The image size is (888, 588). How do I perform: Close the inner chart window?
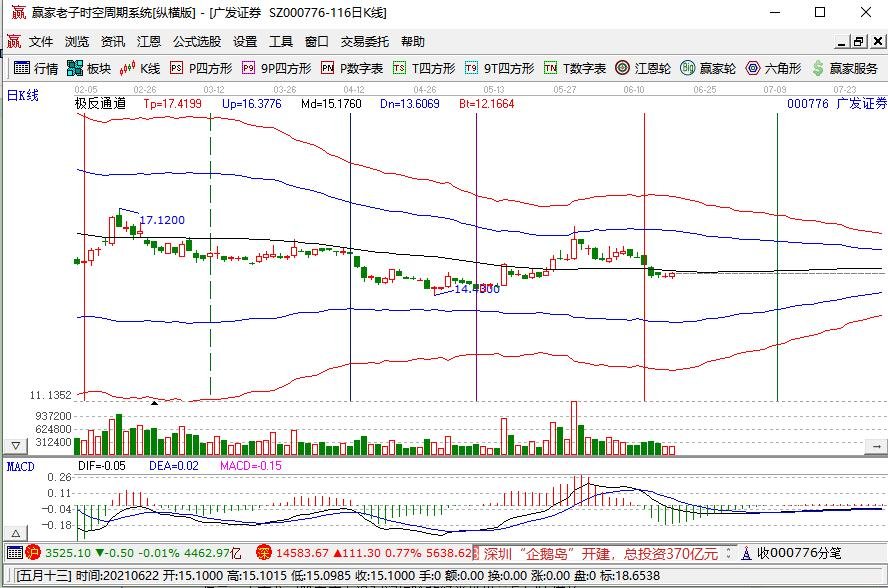[877, 42]
